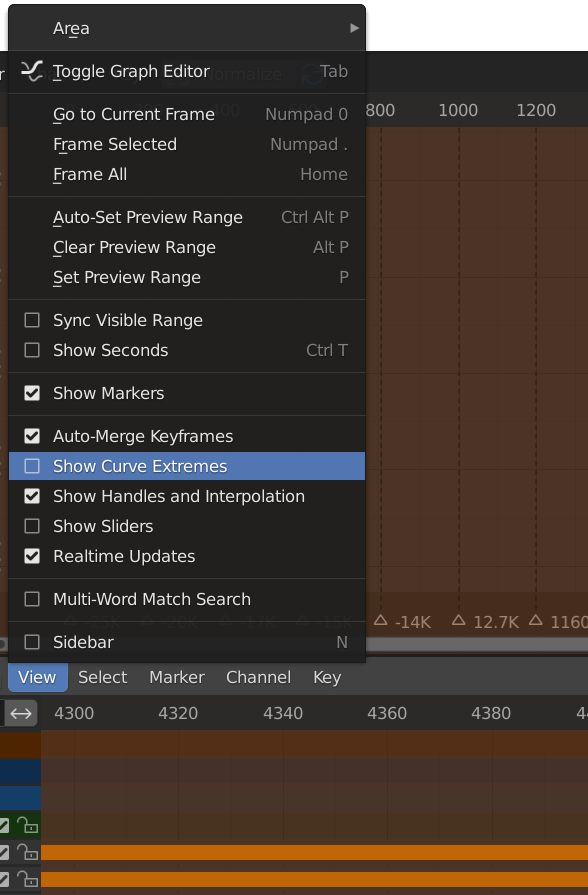Open the Key menu
The image size is (588, 895).
(327, 678)
